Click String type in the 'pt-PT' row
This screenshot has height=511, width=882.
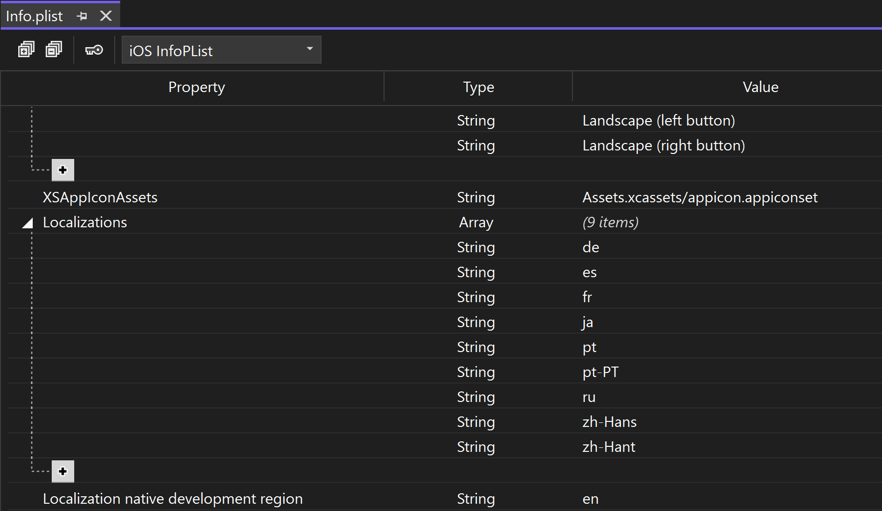tap(476, 372)
